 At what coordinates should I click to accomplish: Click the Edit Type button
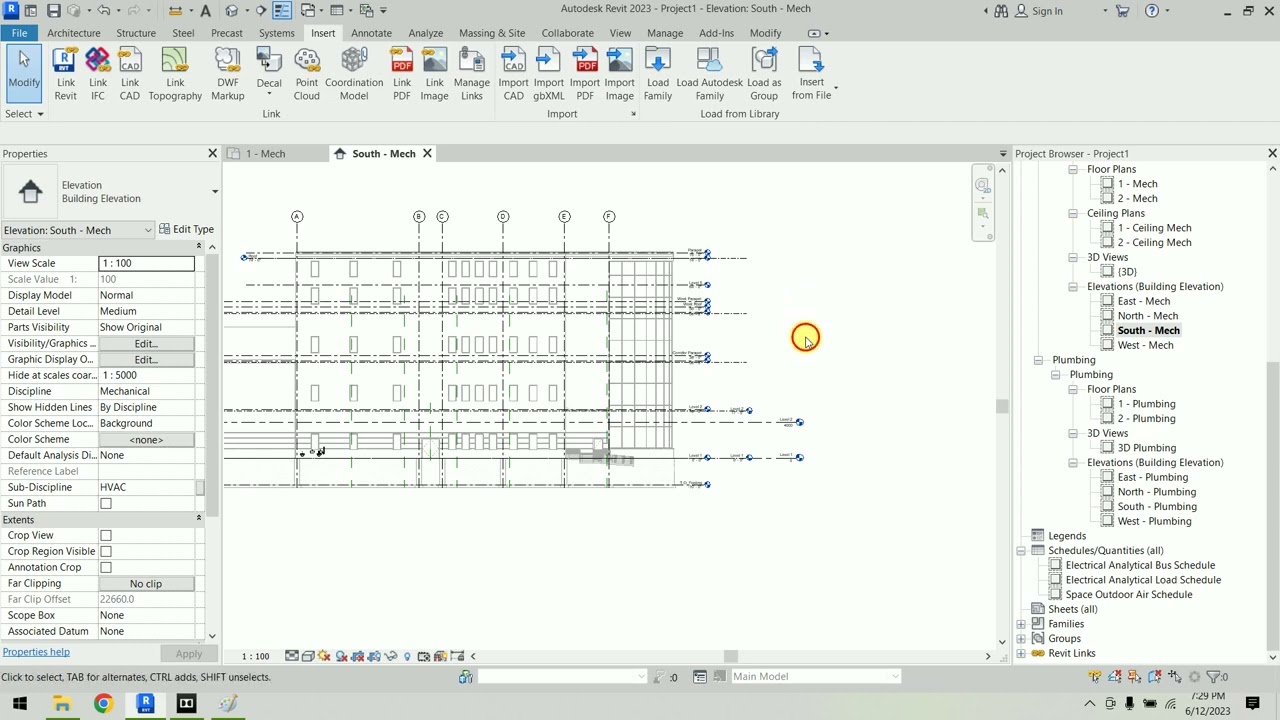coord(187,230)
